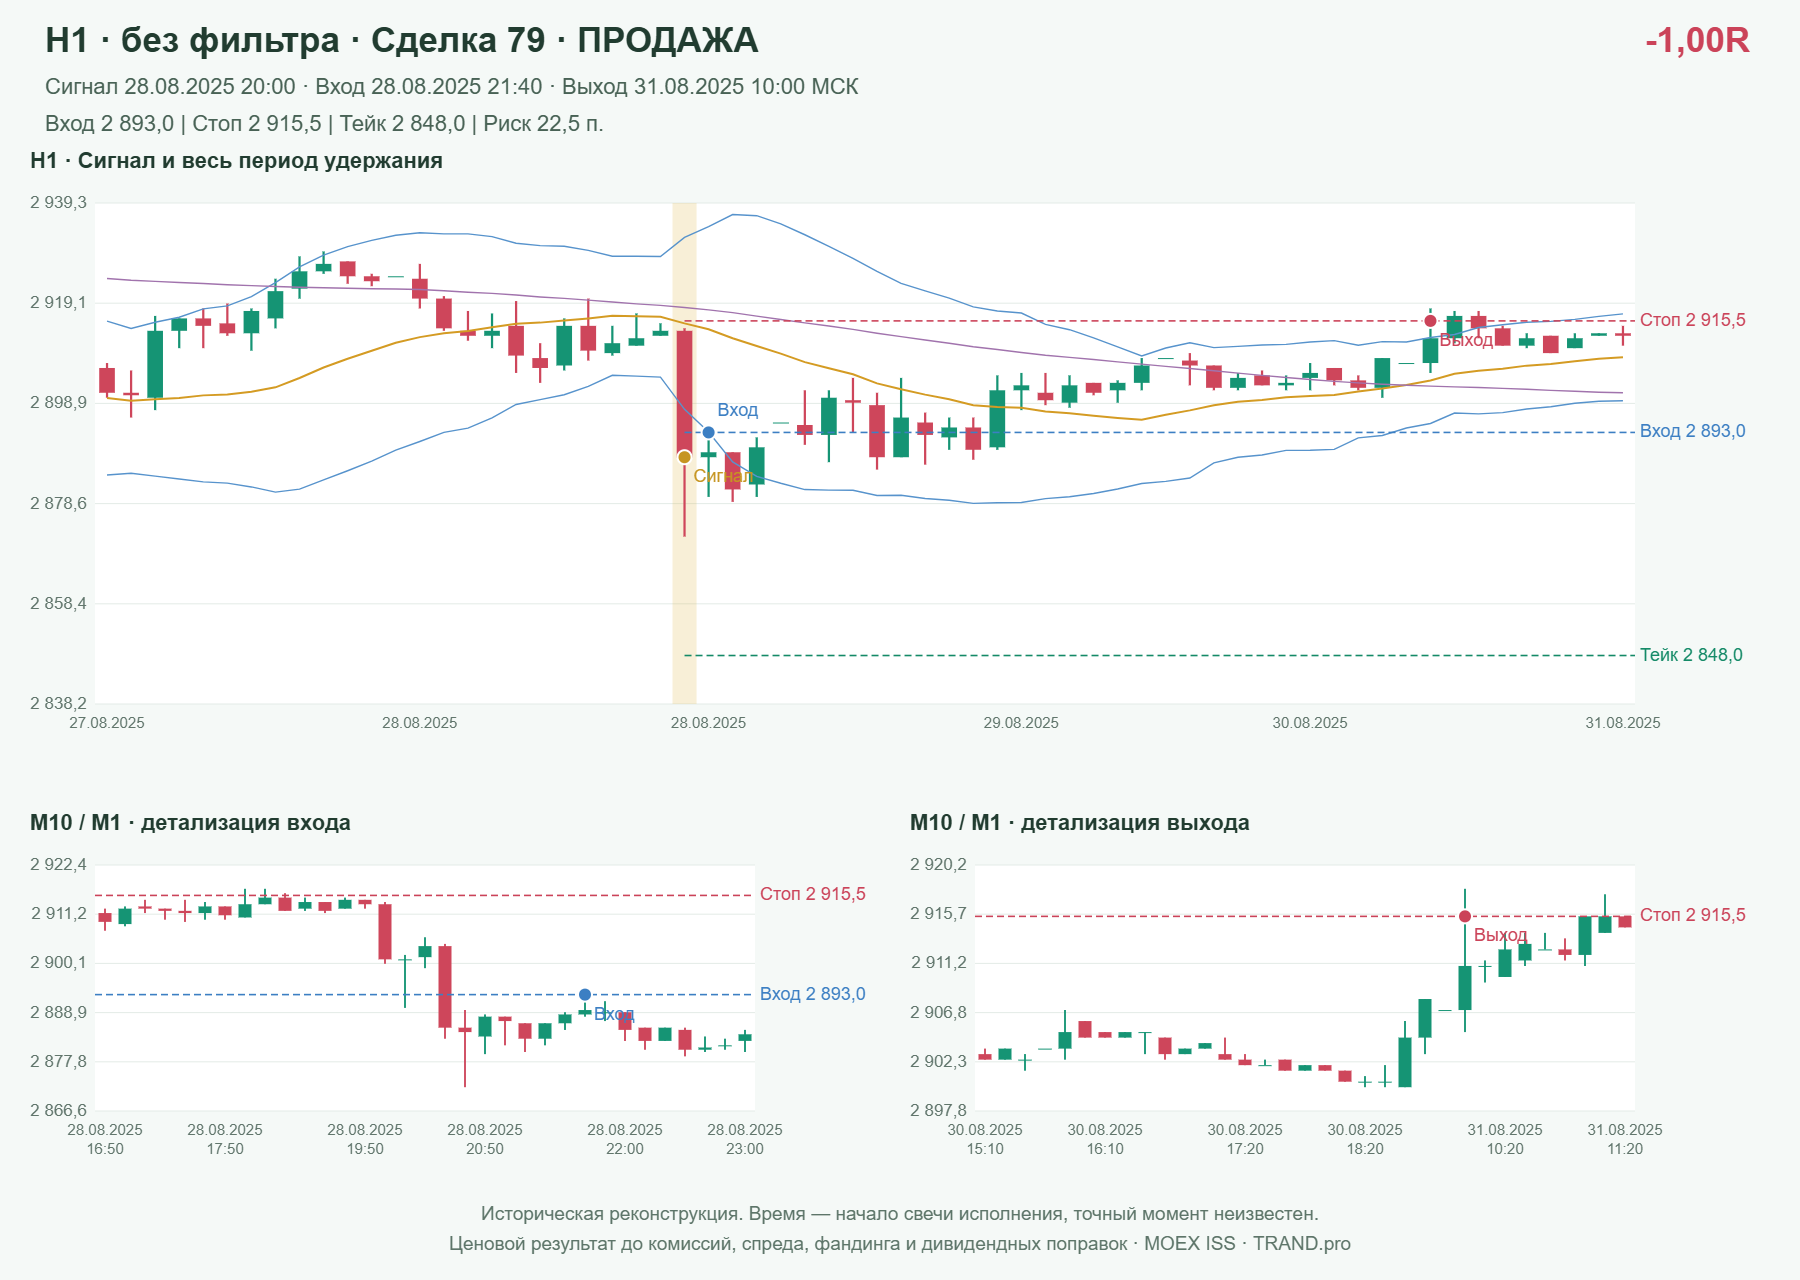The image size is (1800, 1280).
Task: Click 'Стоп 2 915,5' label in exit detail chart
Action: click(x=1693, y=915)
